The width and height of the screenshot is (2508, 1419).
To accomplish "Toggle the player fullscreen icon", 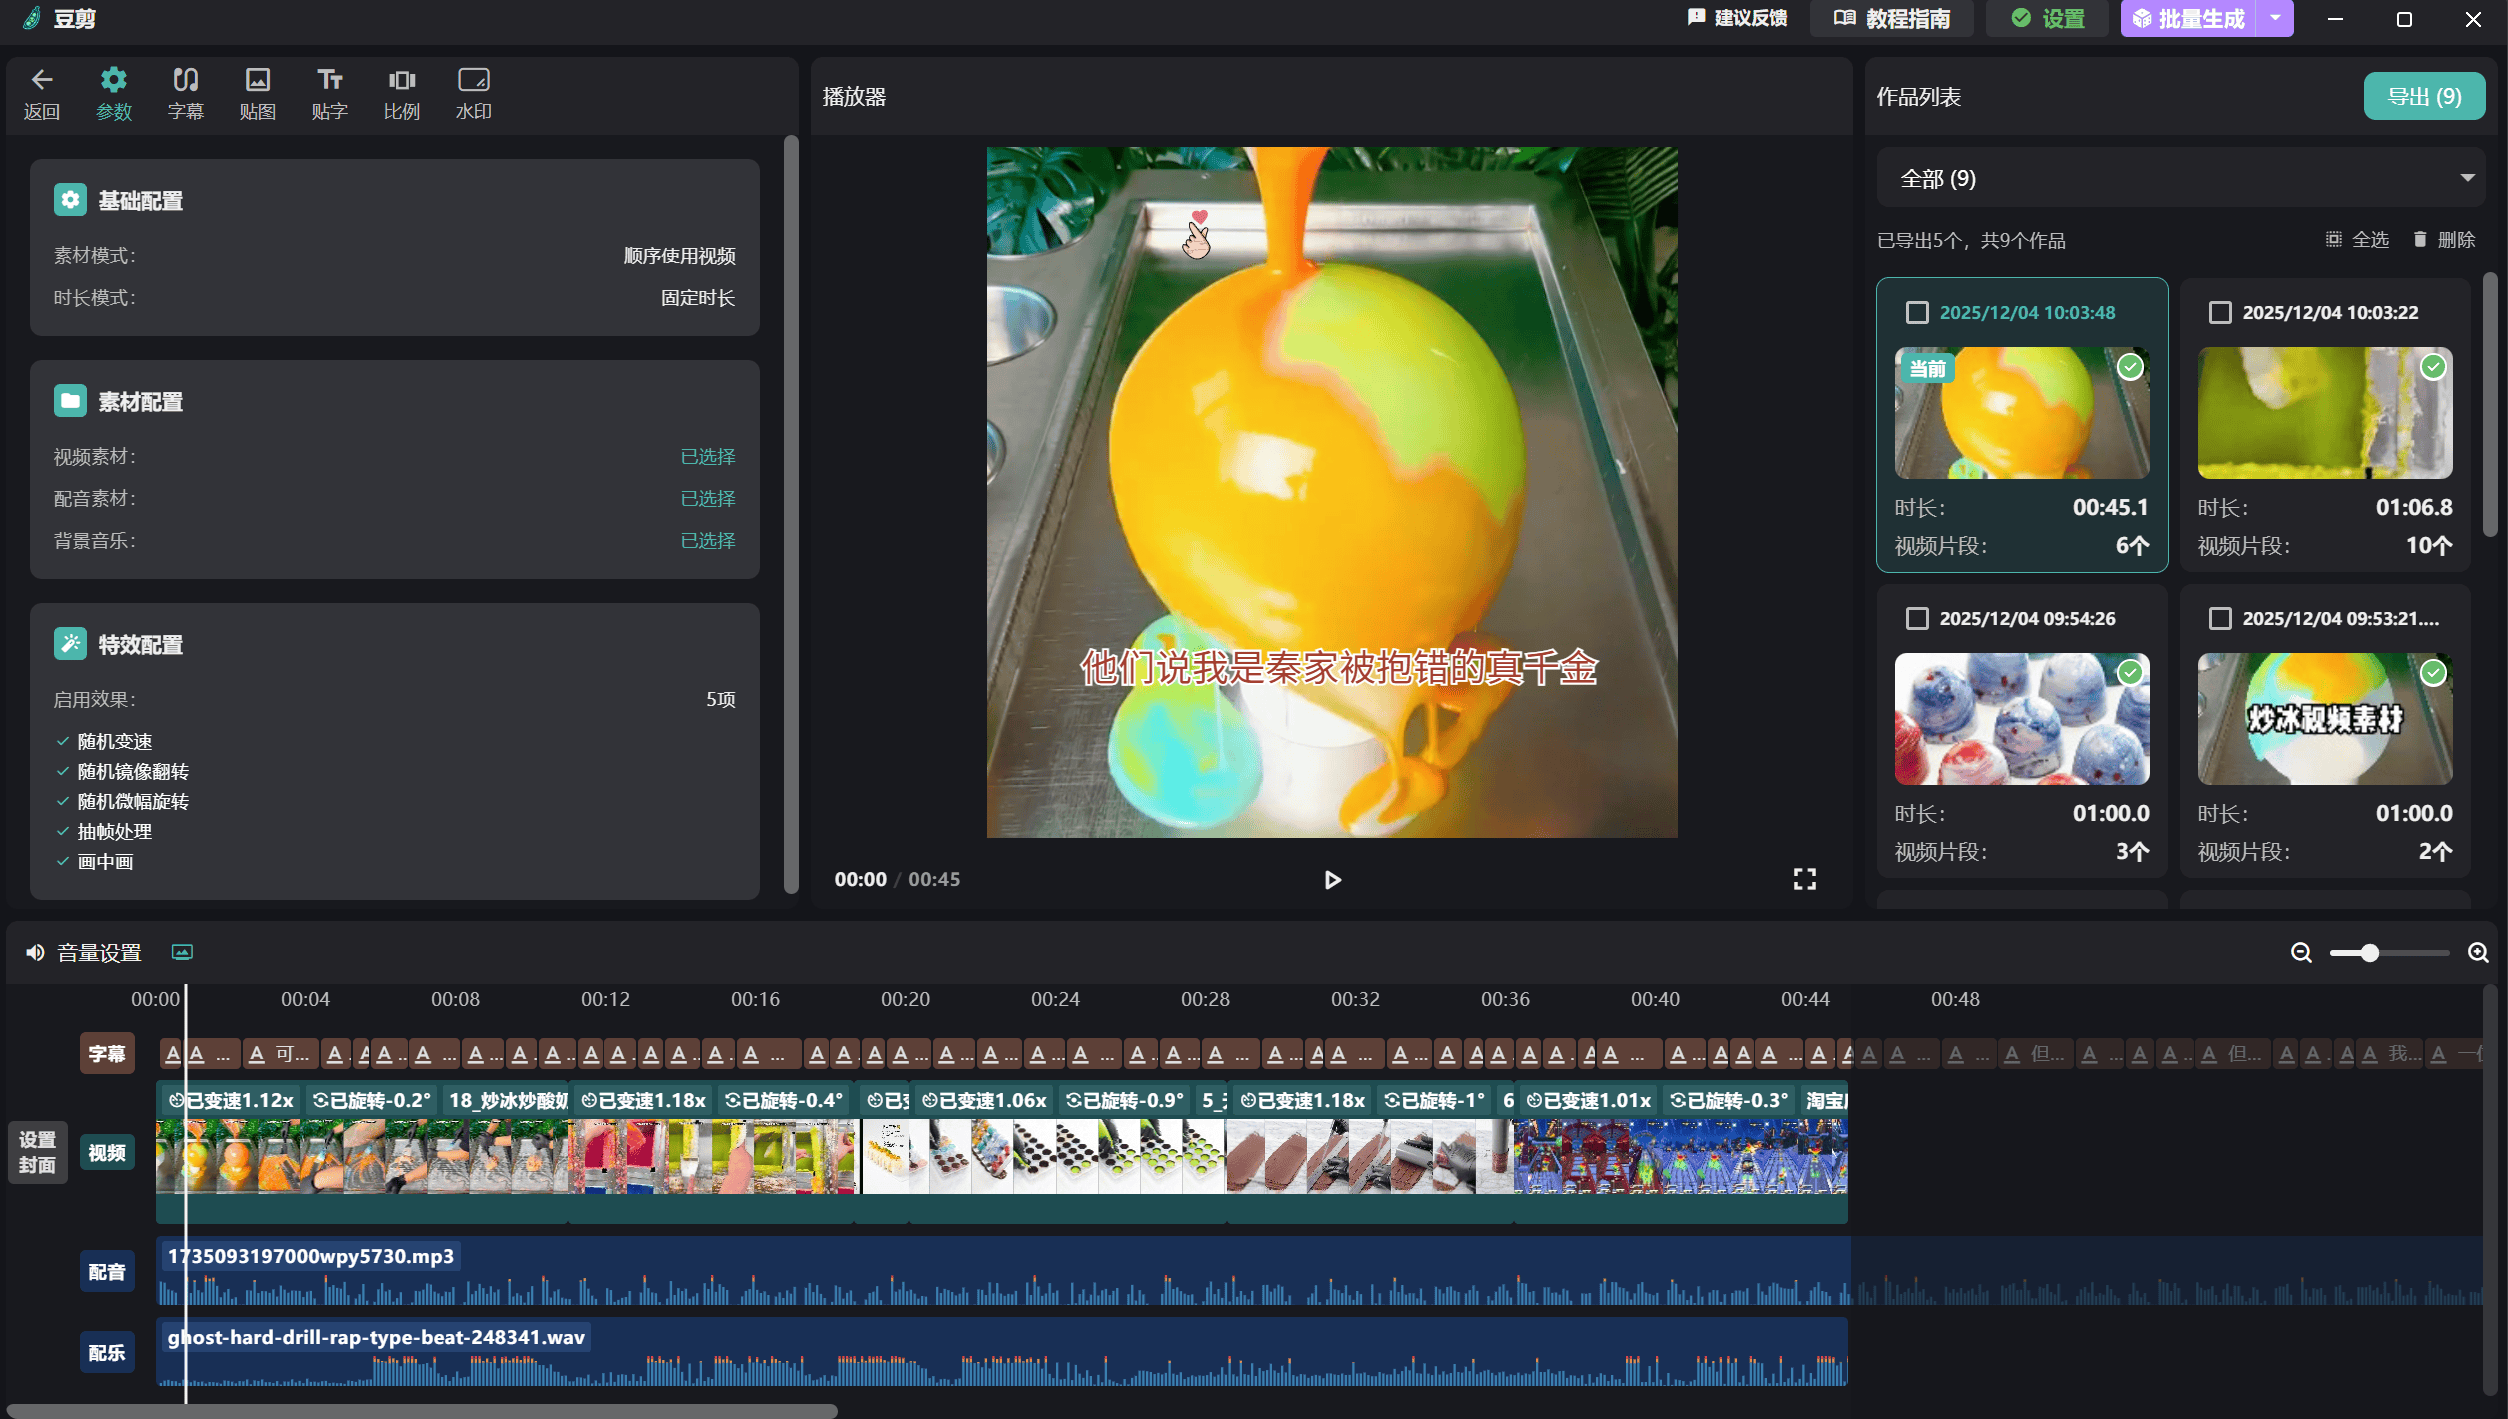I will click(1804, 879).
